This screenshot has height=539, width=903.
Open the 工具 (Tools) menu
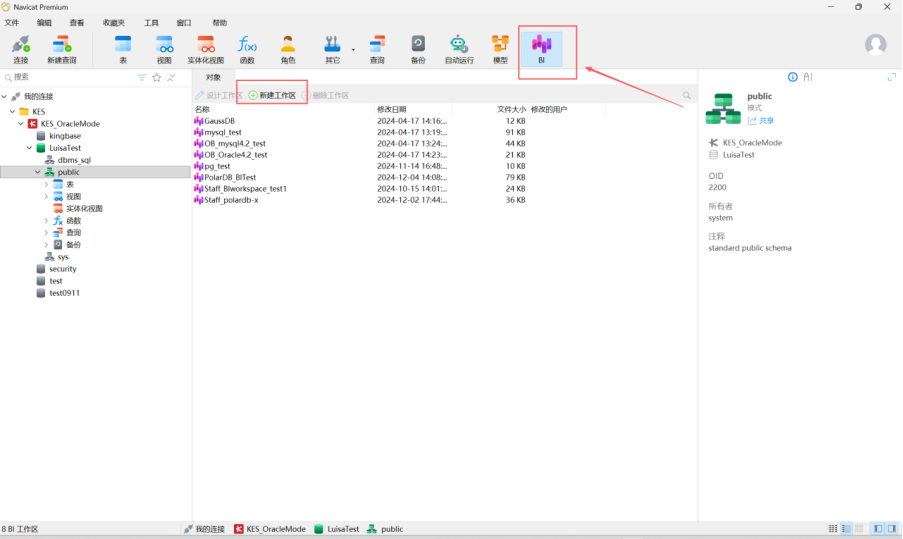point(151,22)
